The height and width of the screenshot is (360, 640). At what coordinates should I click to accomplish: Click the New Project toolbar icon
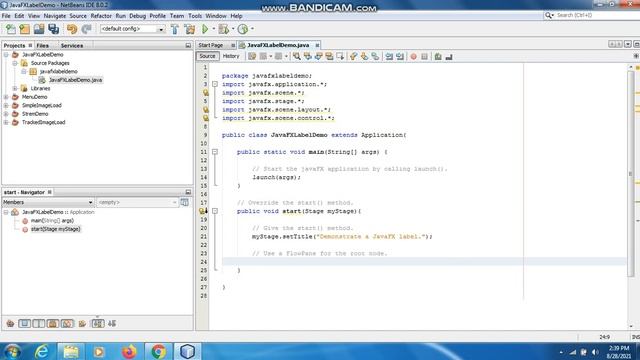(24, 29)
